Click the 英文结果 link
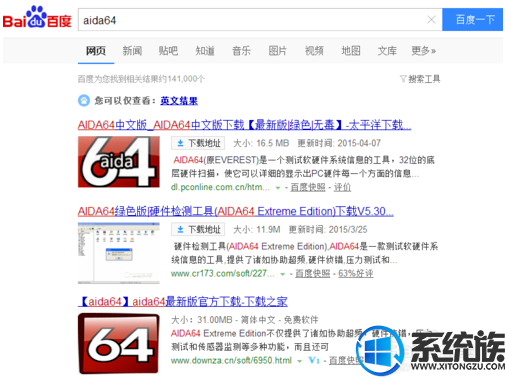 tap(179, 101)
